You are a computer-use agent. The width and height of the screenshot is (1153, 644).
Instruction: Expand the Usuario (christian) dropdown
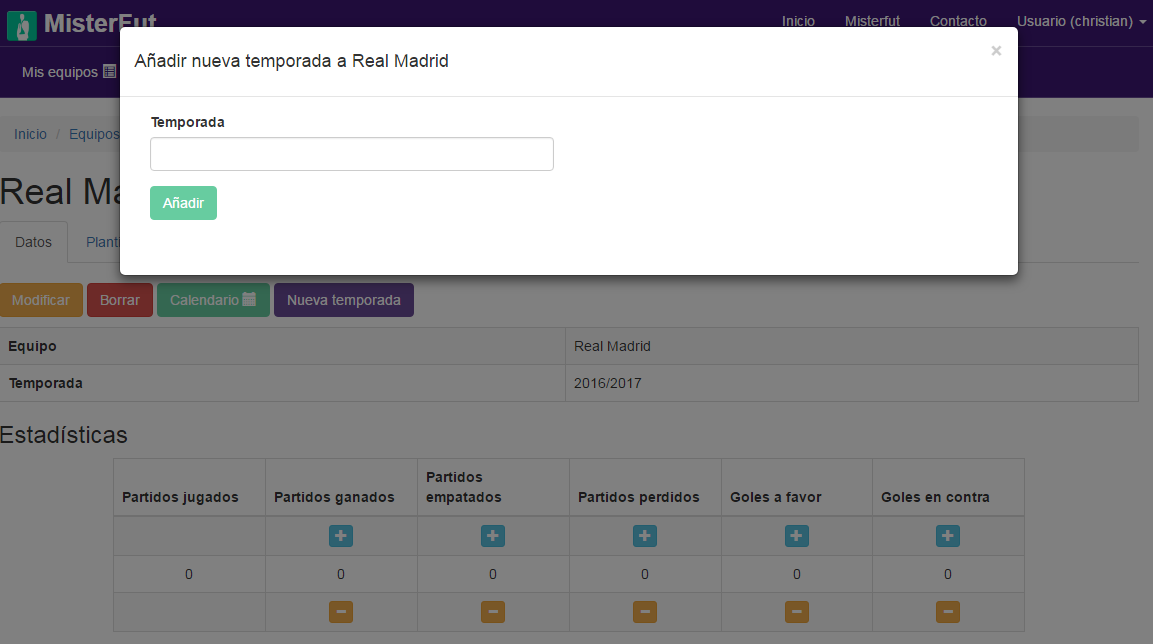(1081, 21)
